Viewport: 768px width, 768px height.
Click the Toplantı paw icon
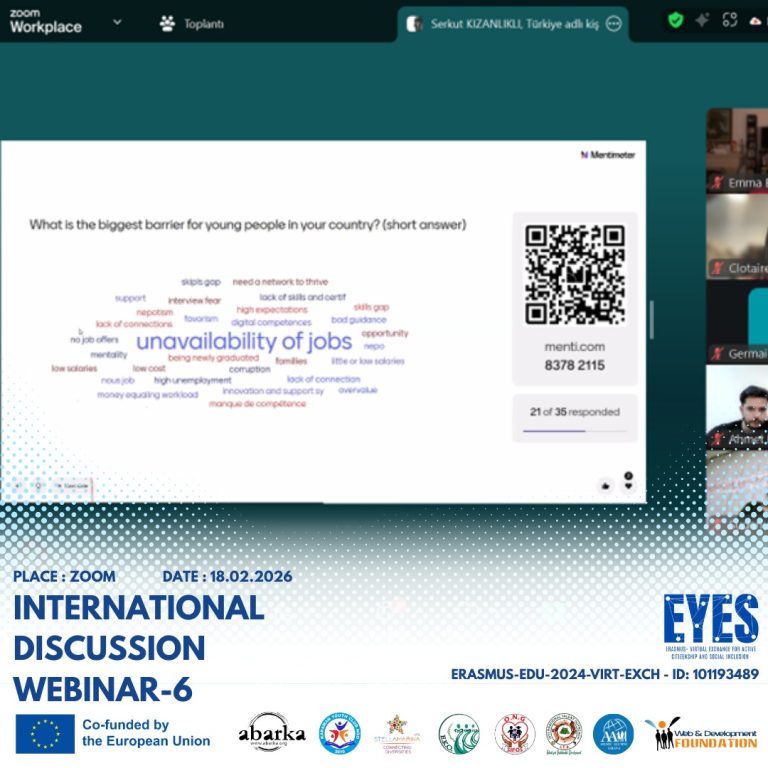point(167,23)
